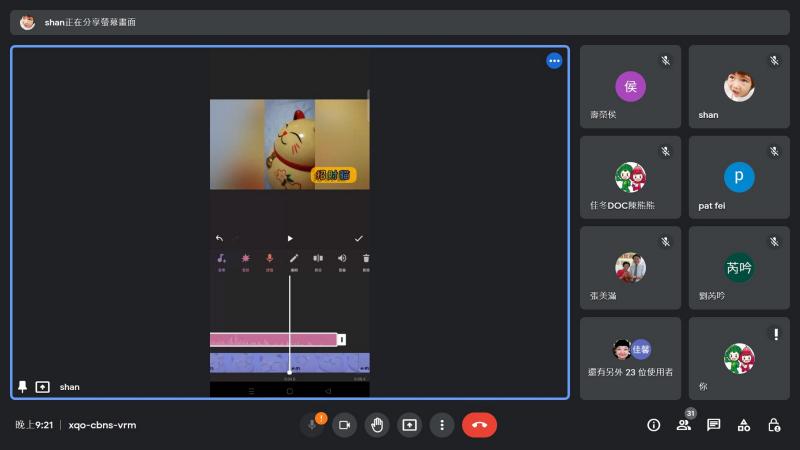Select the 壽榮侯 participant tile

pyautogui.click(x=630, y=86)
